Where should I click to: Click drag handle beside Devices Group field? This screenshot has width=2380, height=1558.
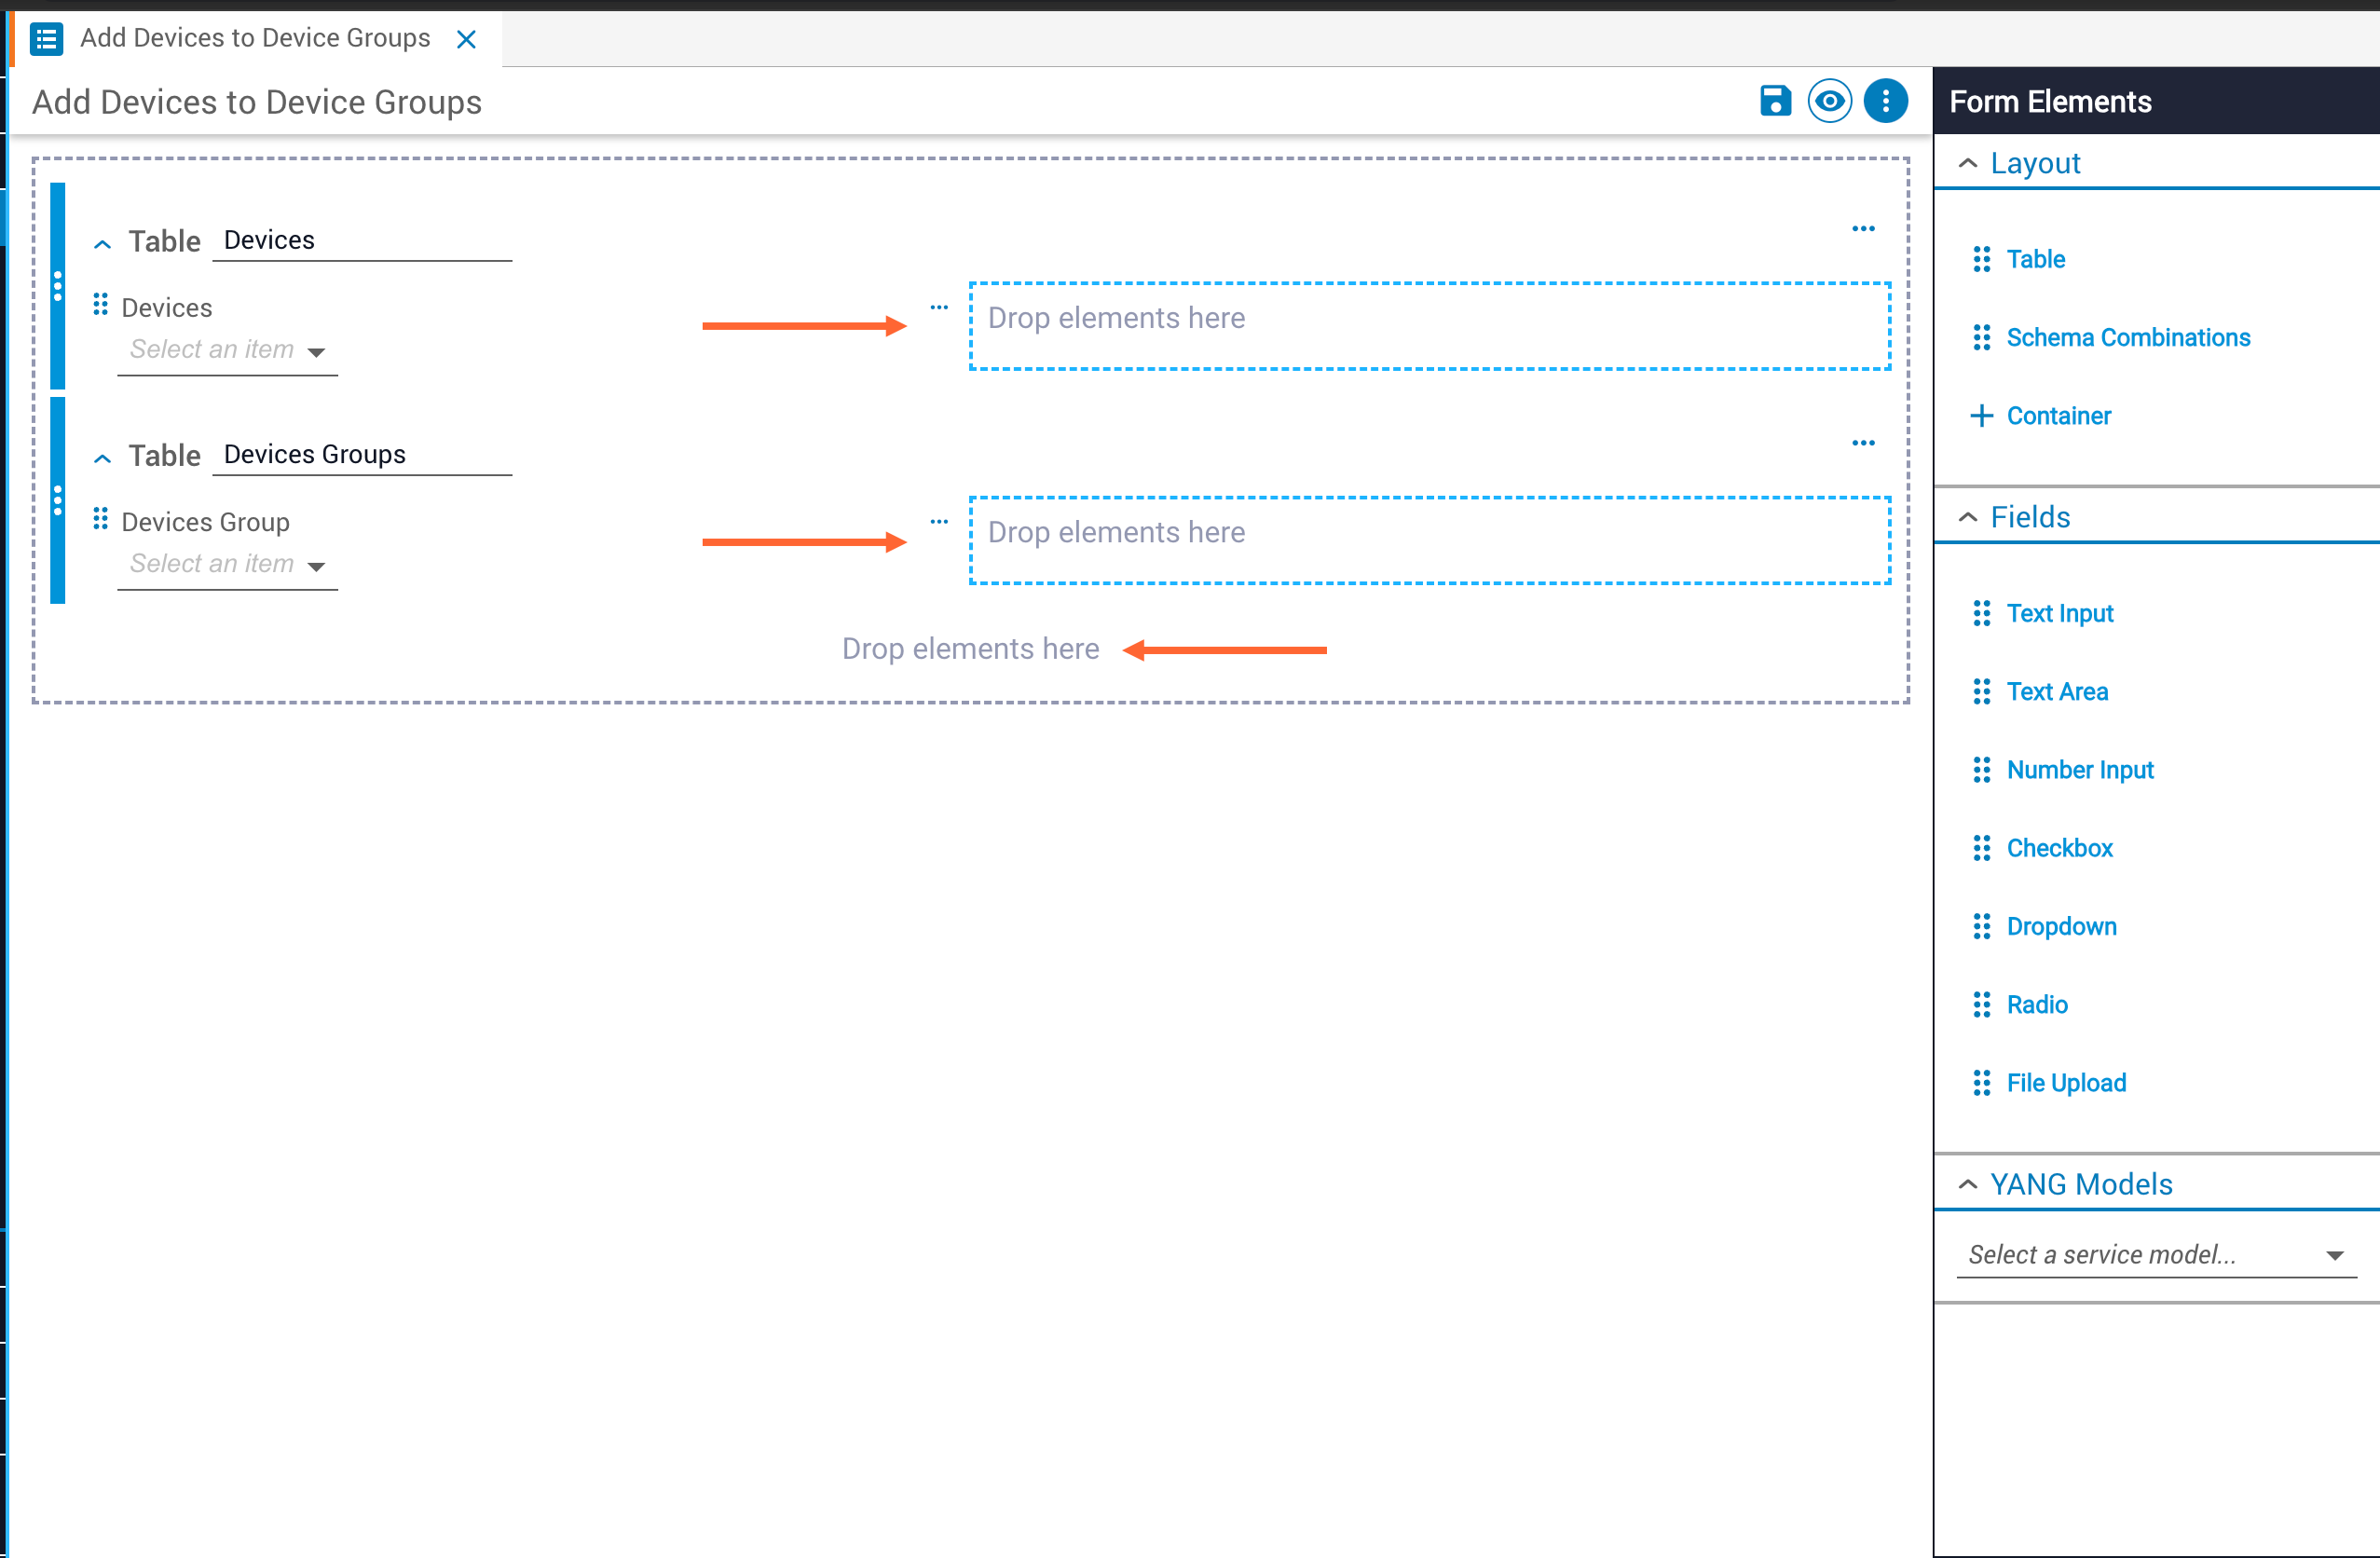(x=100, y=519)
